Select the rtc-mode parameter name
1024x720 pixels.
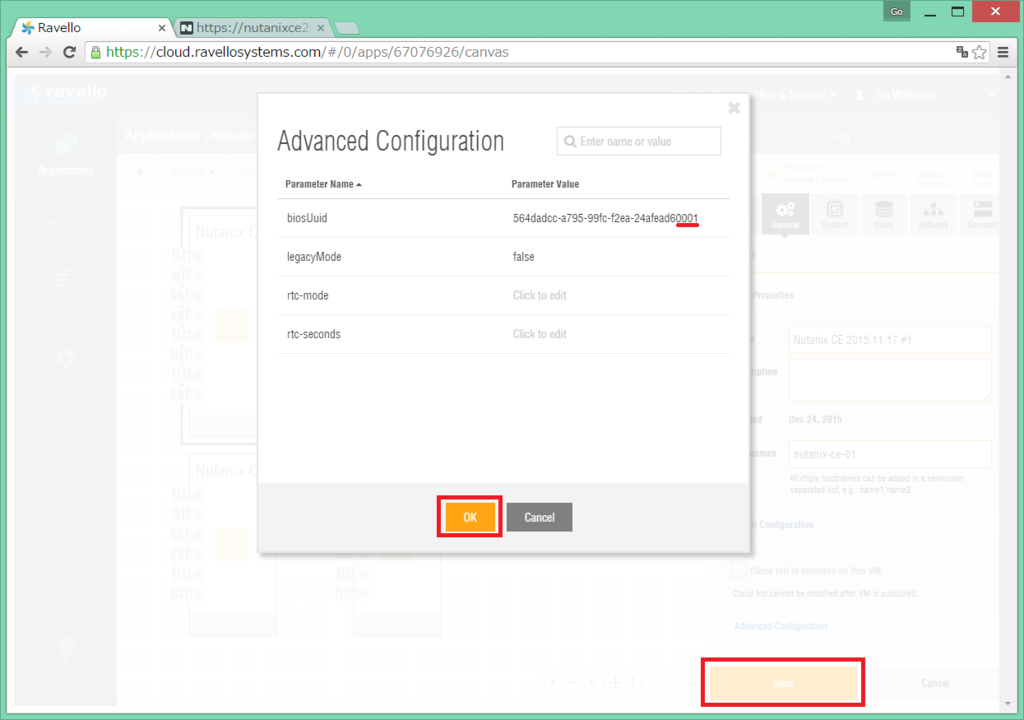click(x=308, y=295)
